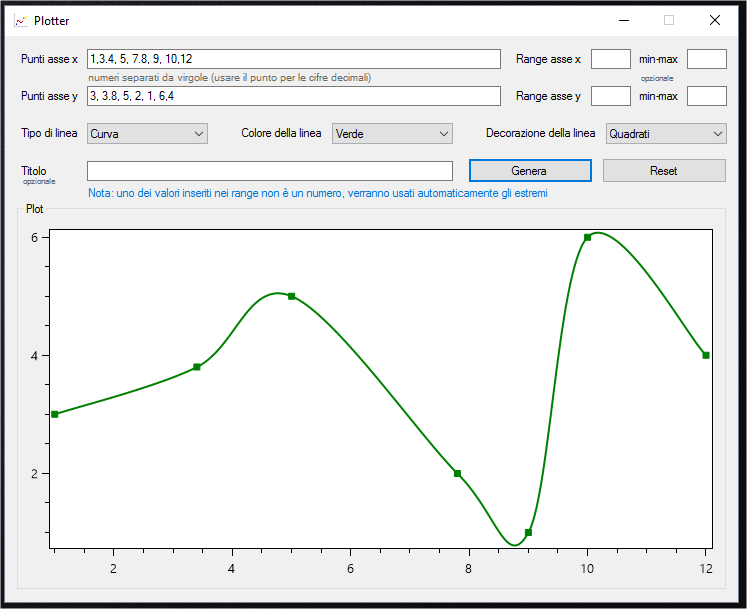Click the Plotter app icon in title bar
747x609 pixels.
pos(20,20)
